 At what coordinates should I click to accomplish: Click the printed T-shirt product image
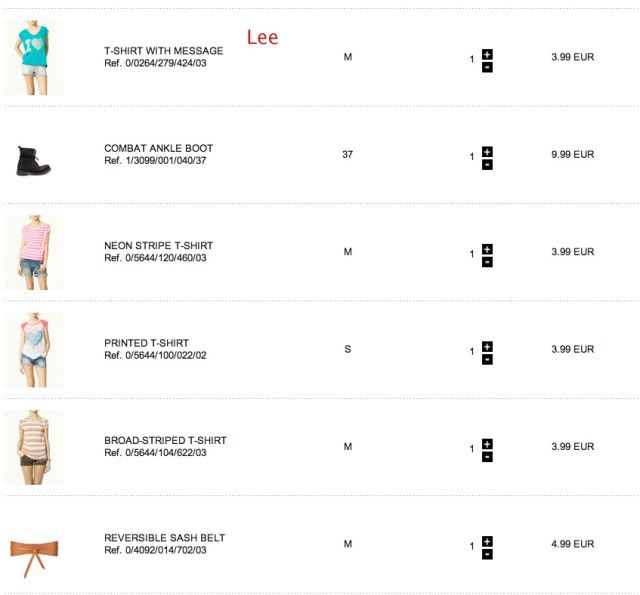point(33,350)
